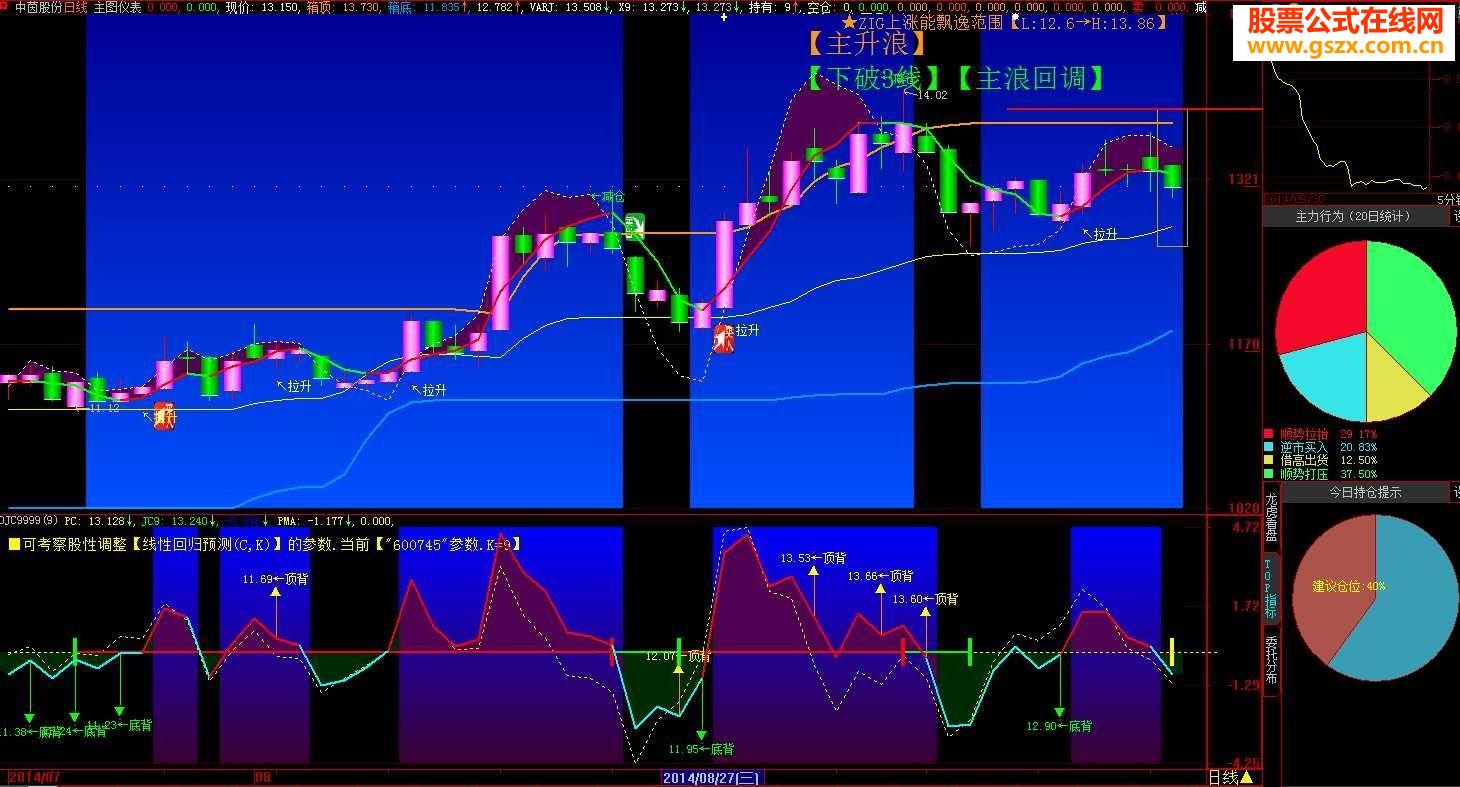
Task: Click the green signal icon after 减仓 label
Action: [635, 225]
